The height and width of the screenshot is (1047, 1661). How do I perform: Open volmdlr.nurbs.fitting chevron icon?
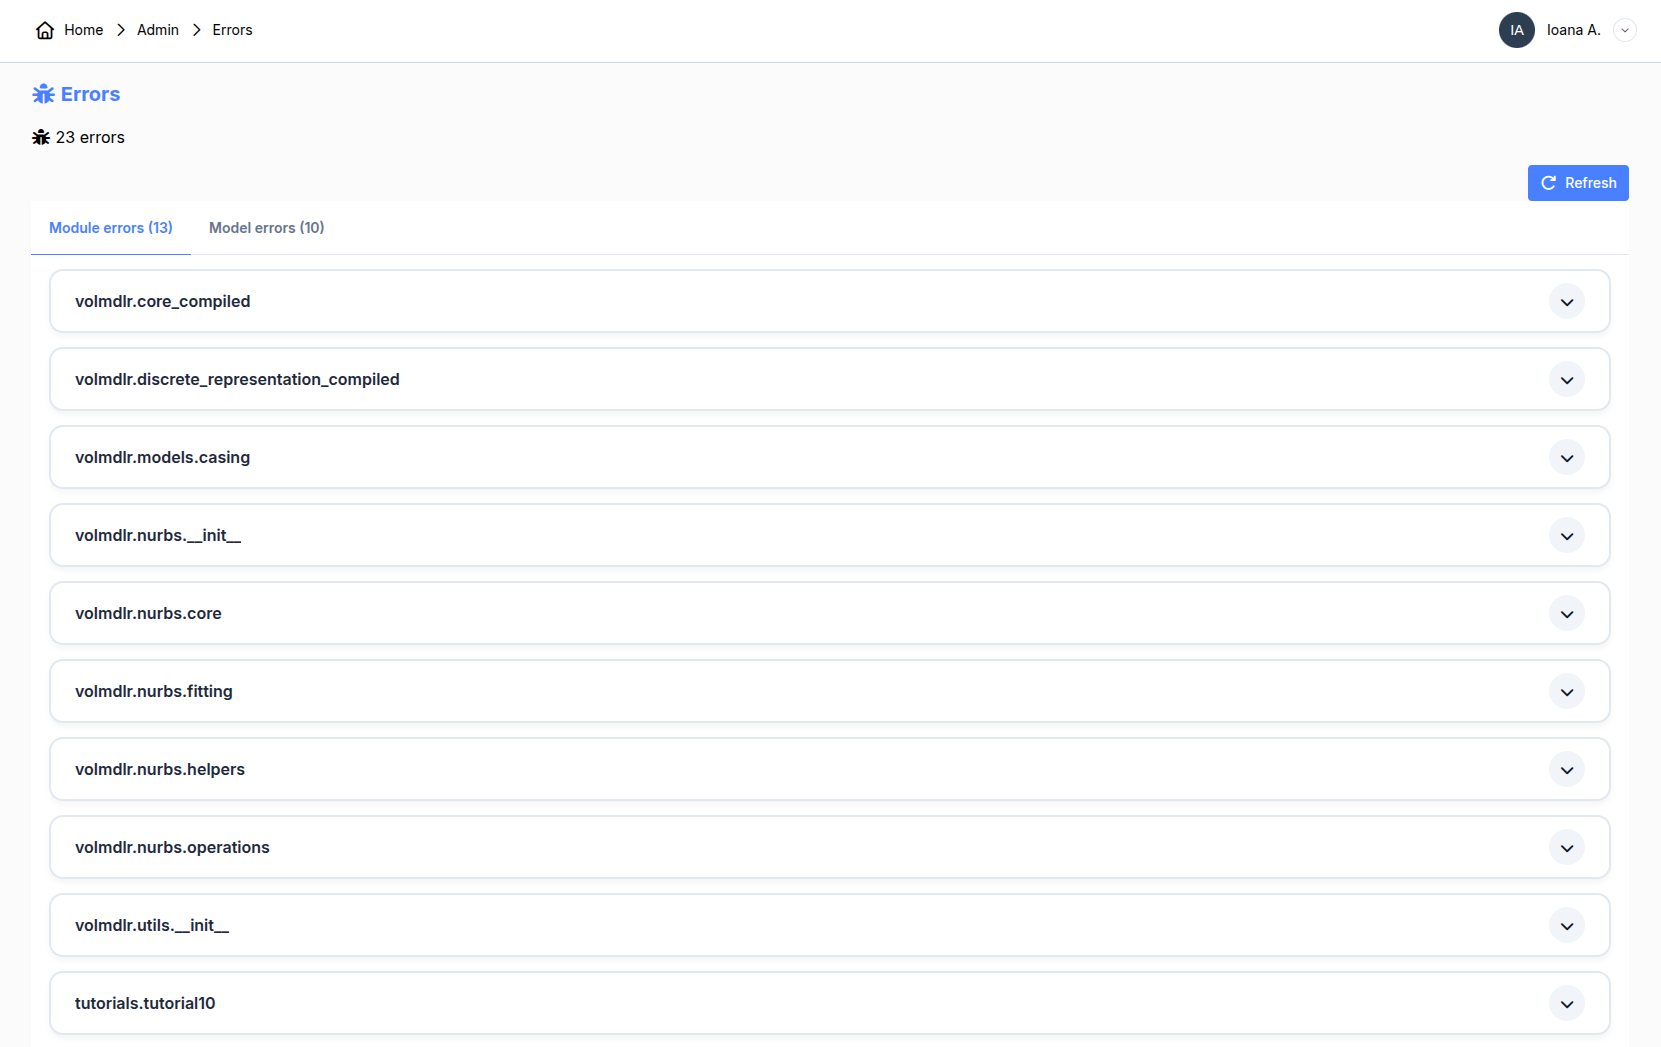pyautogui.click(x=1566, y=692)
